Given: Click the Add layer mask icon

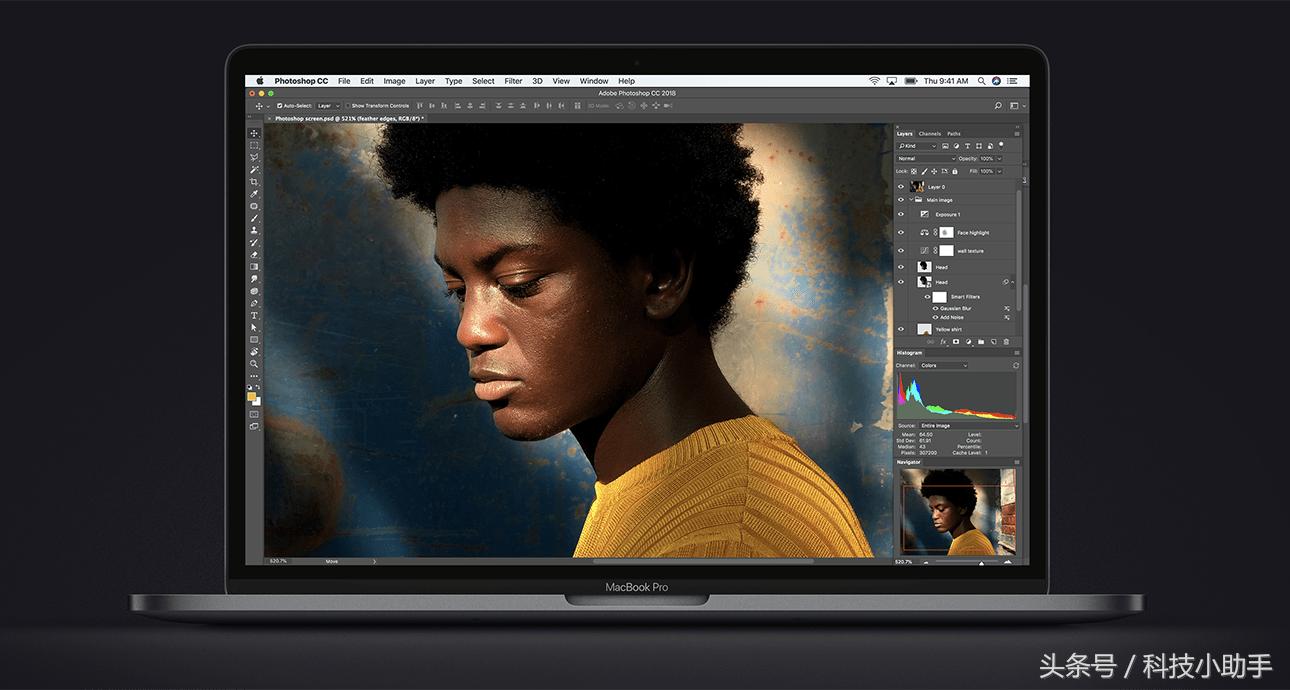Looking at the screenshot, I should 955,340.
